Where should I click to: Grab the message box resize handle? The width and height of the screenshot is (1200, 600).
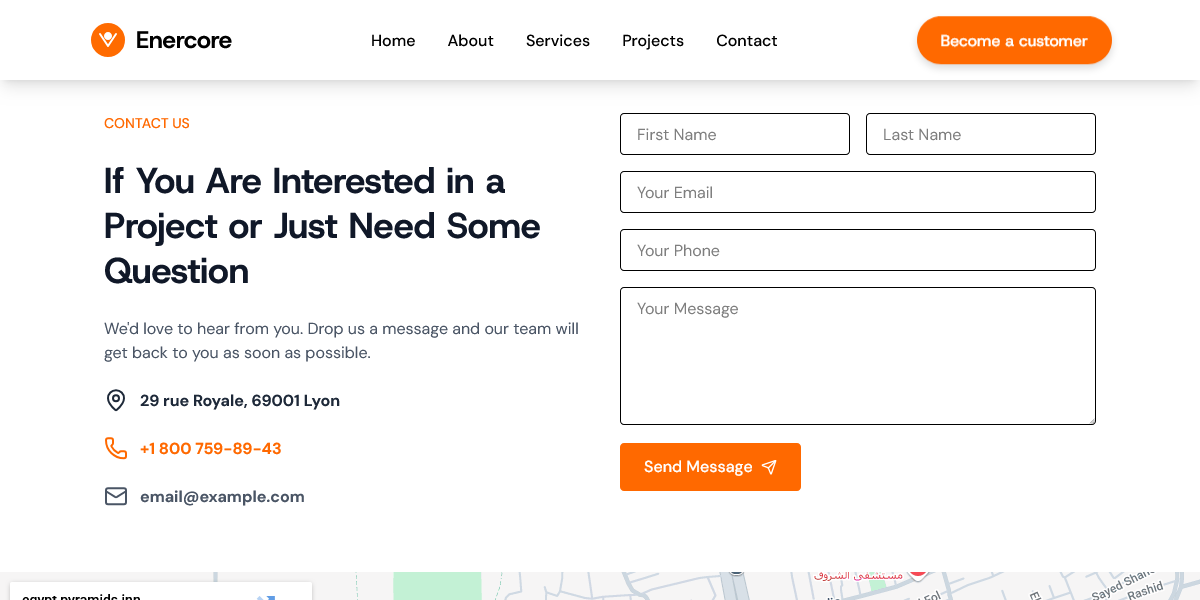coord(1090,419)
